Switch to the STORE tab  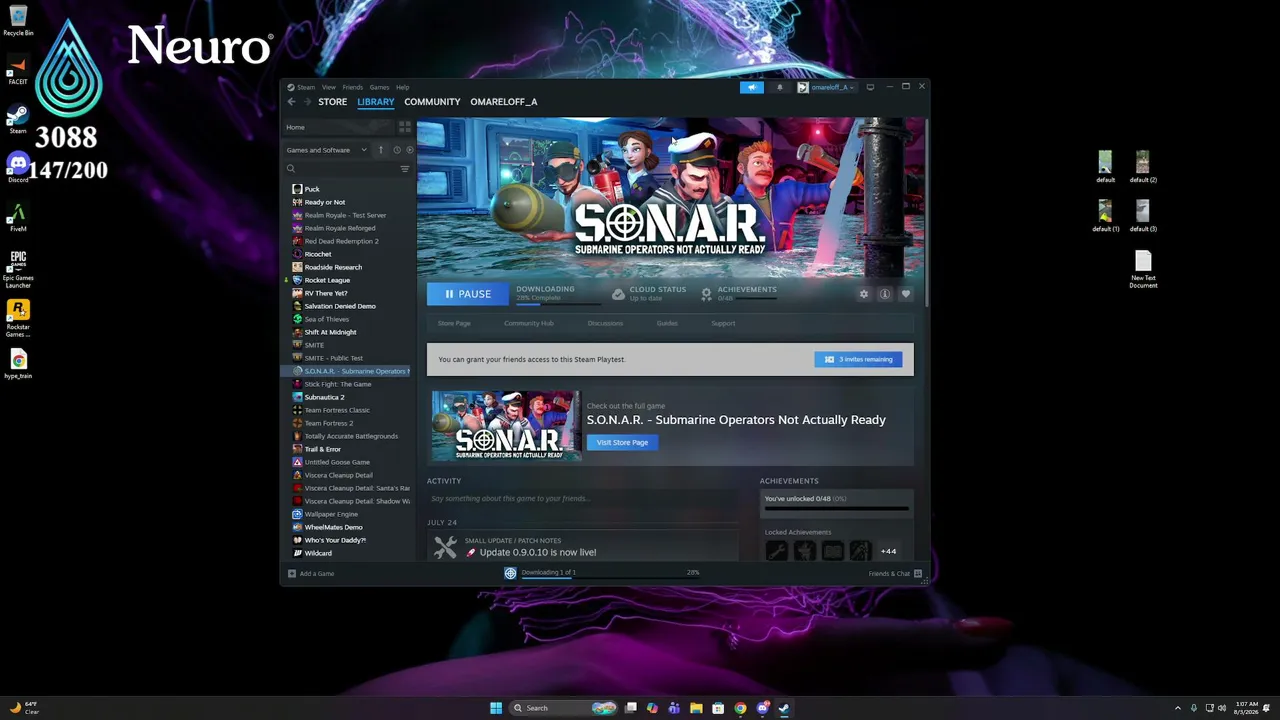332,102
